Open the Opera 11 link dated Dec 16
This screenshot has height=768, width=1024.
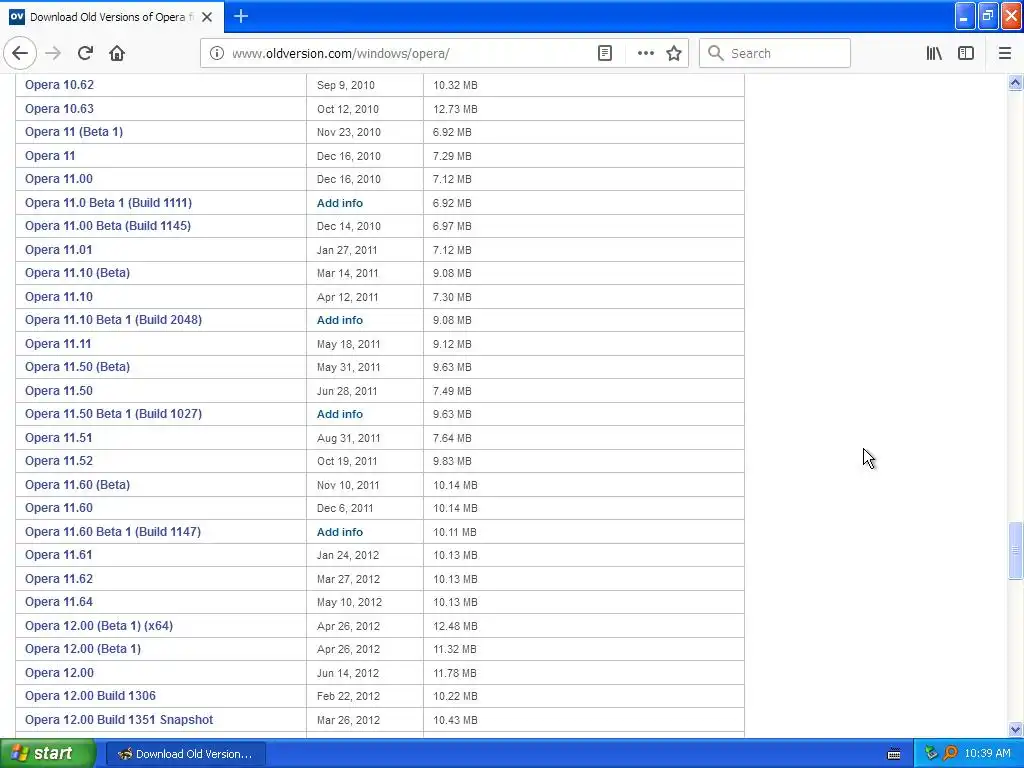click(x=50, y=155)
